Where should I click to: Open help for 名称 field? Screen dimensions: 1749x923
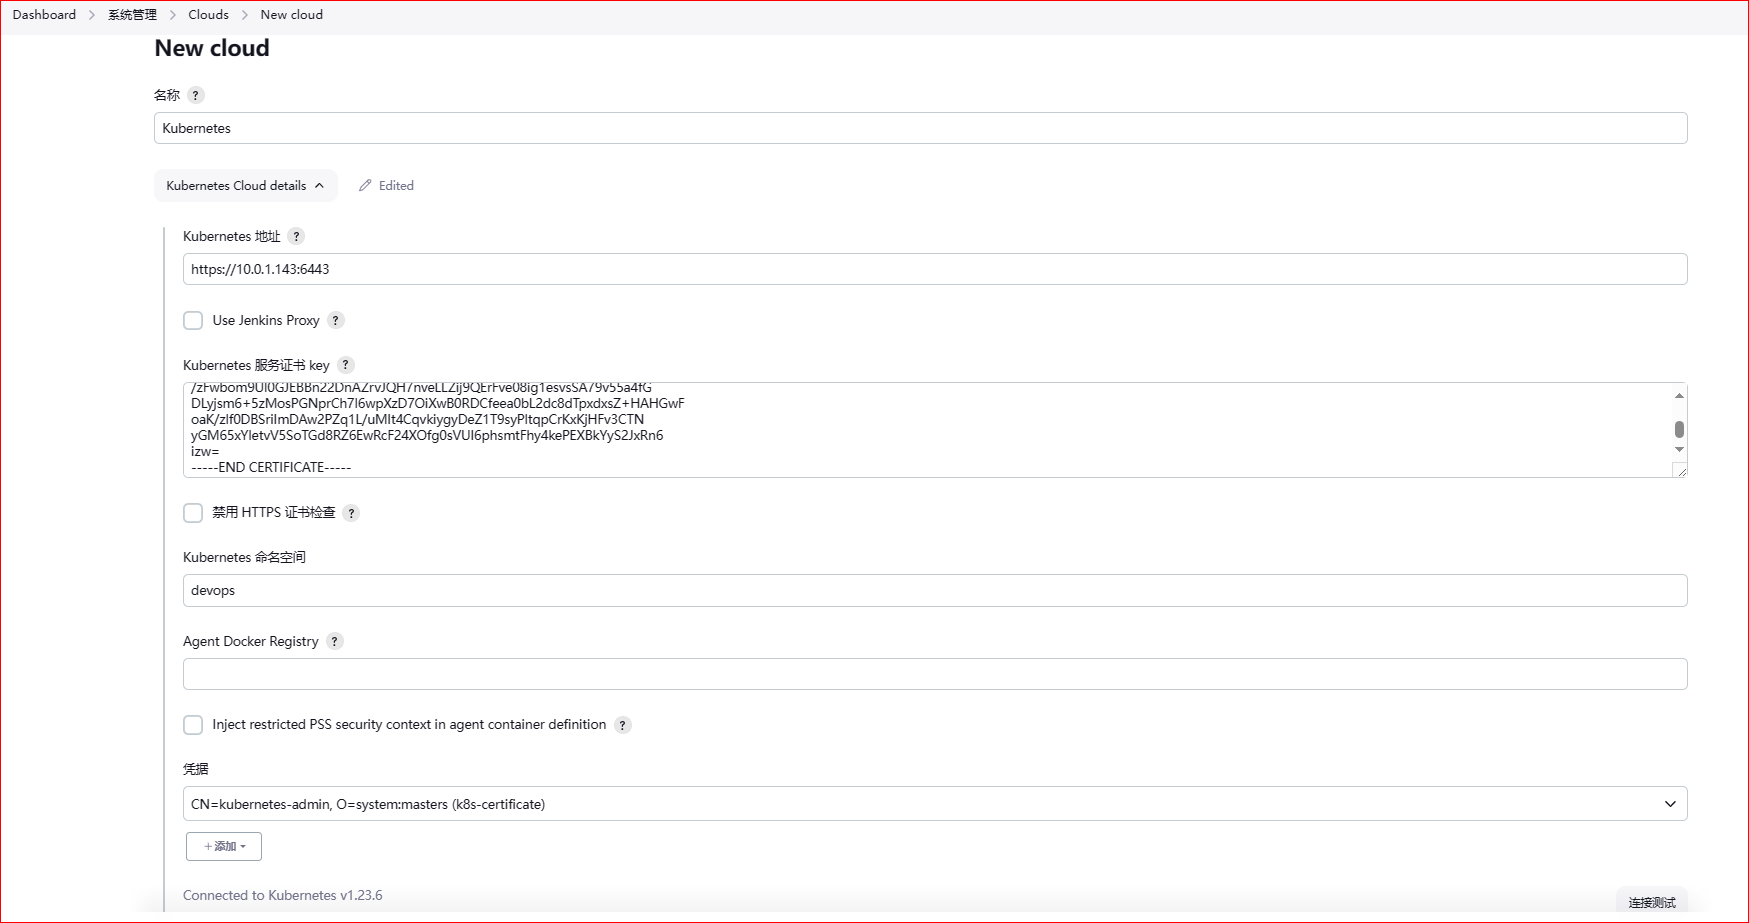[196, 95]
